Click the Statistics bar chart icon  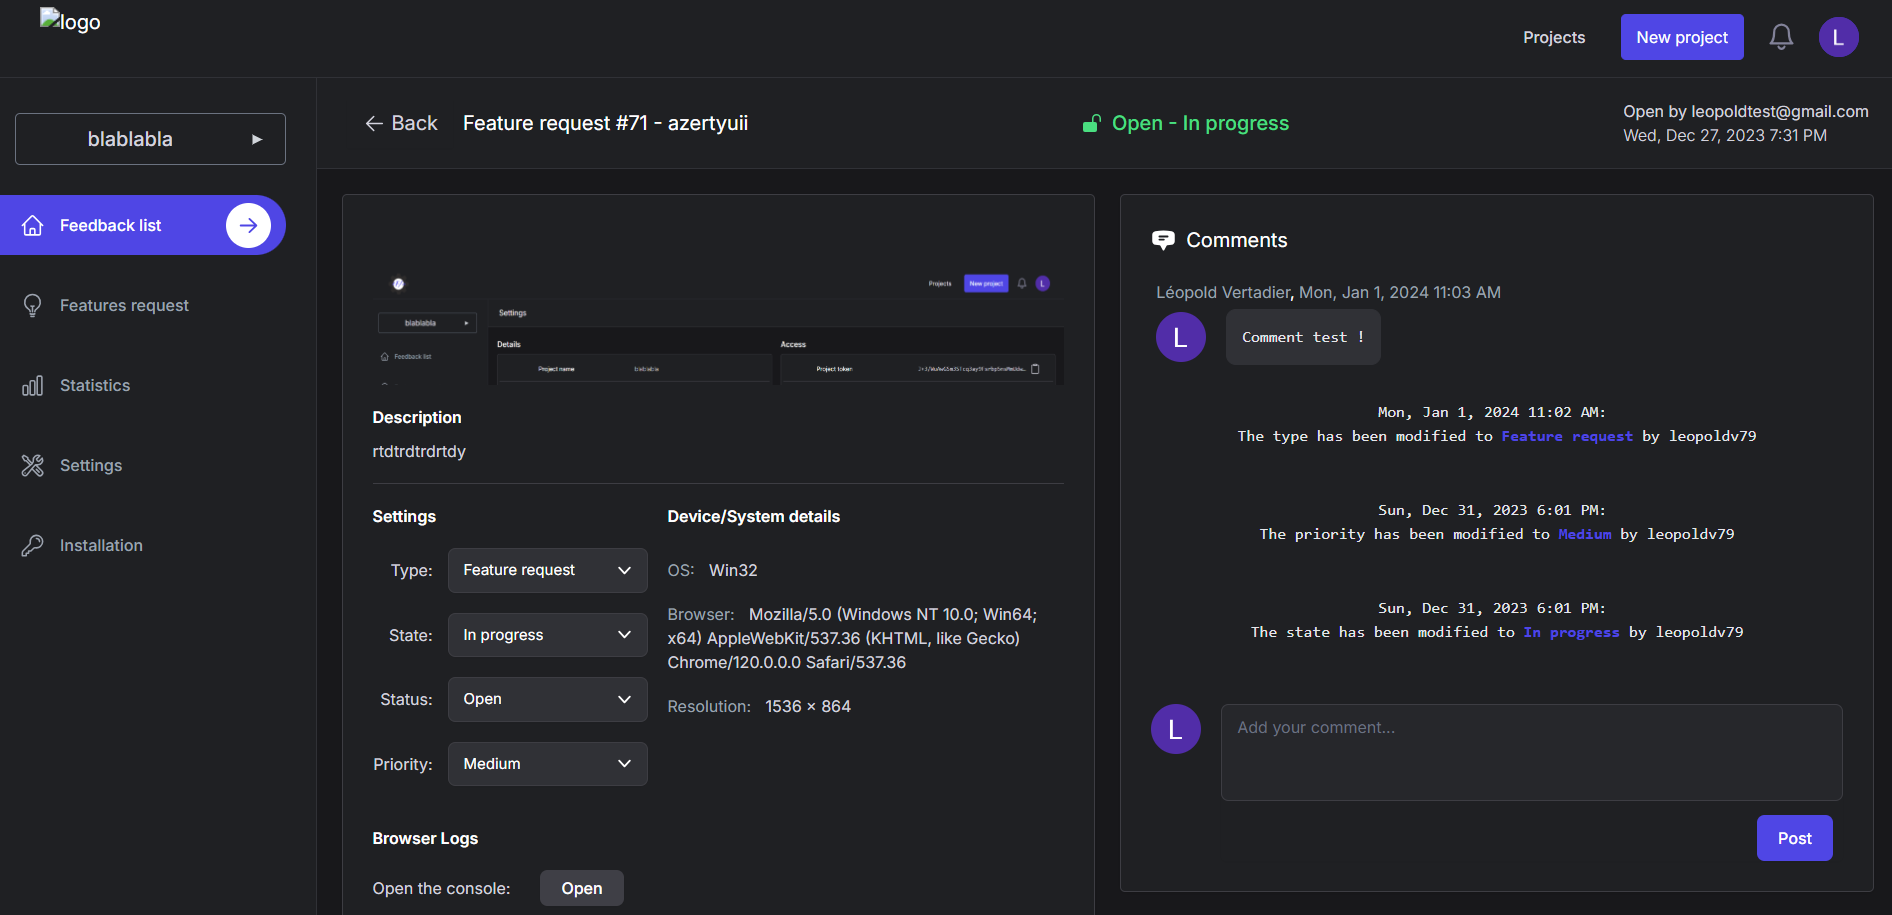click(33, 385)
